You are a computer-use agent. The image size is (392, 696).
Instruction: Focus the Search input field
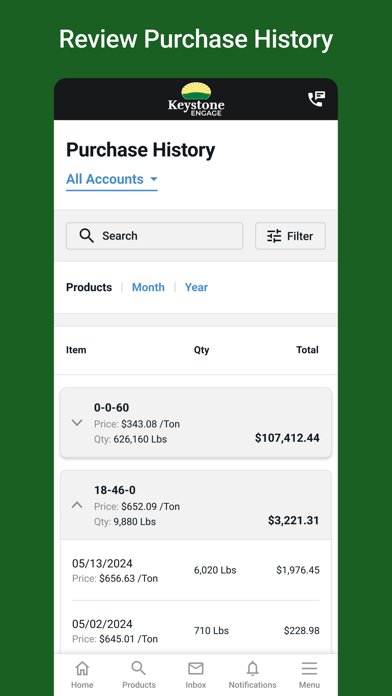point(154,236)
